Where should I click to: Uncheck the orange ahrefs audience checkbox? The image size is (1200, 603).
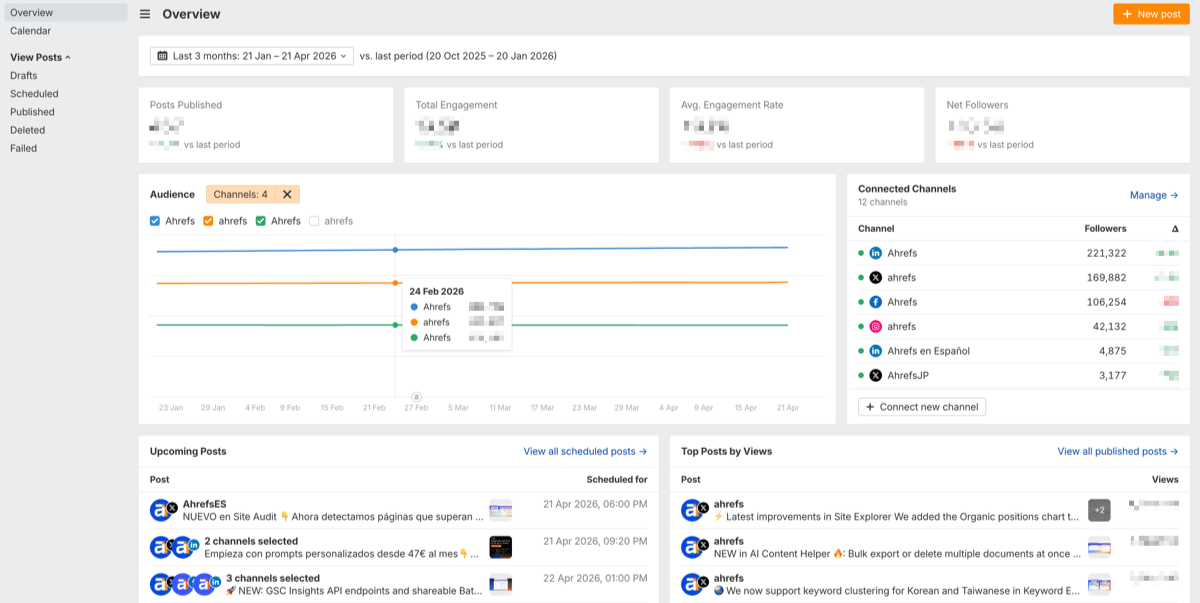pos(208,221)
